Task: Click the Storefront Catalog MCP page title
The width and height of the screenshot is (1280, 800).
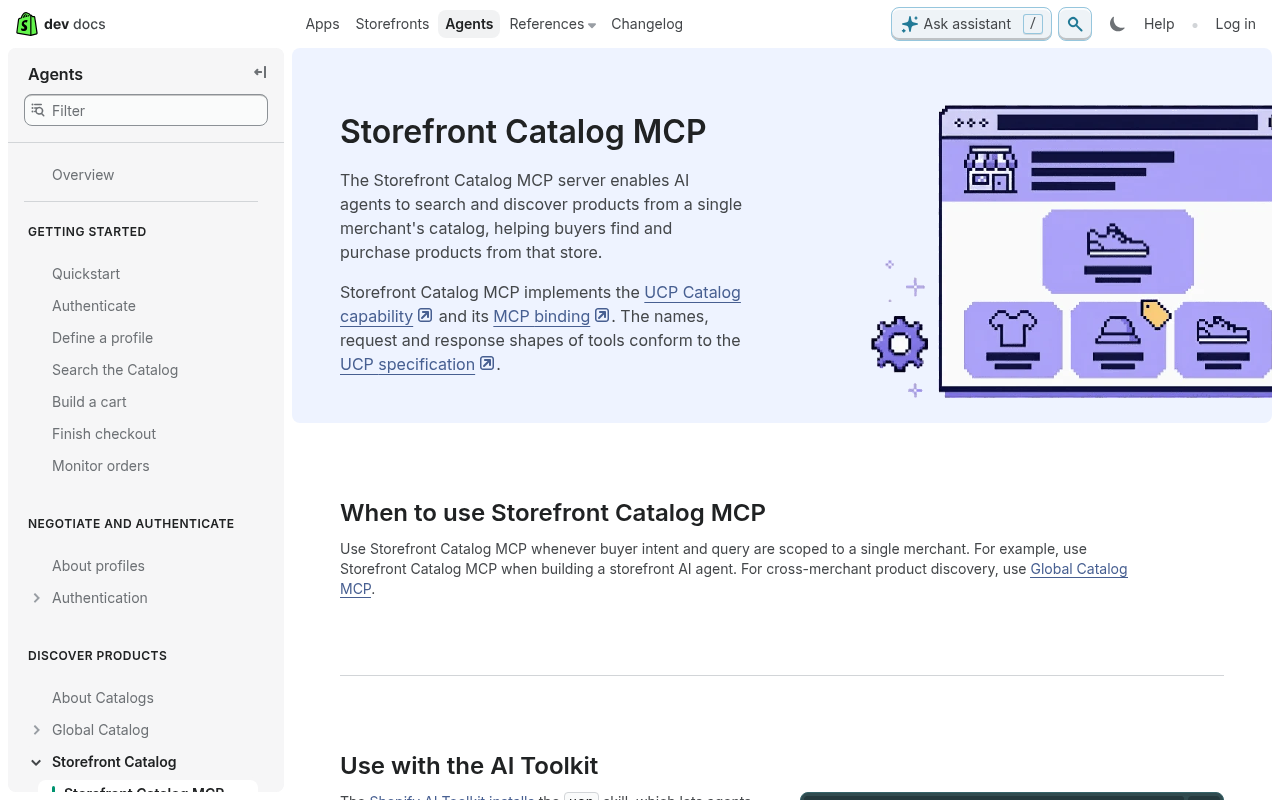Action: click(523, 131)
